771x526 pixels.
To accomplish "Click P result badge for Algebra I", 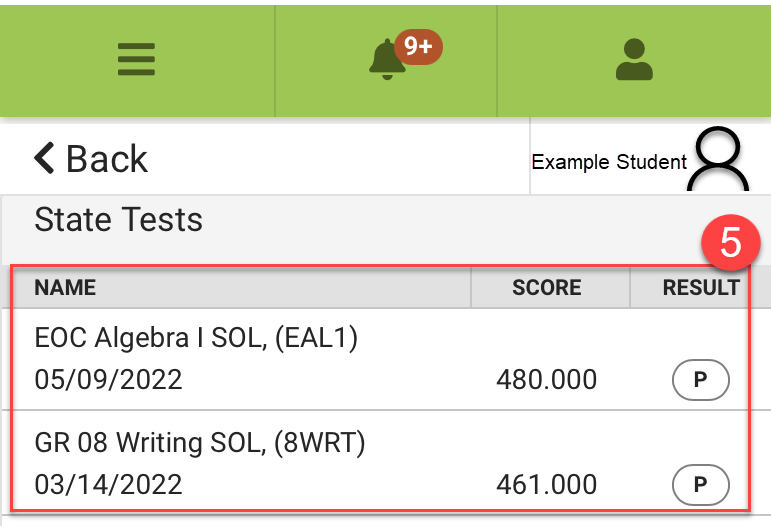I will (701, 380).
